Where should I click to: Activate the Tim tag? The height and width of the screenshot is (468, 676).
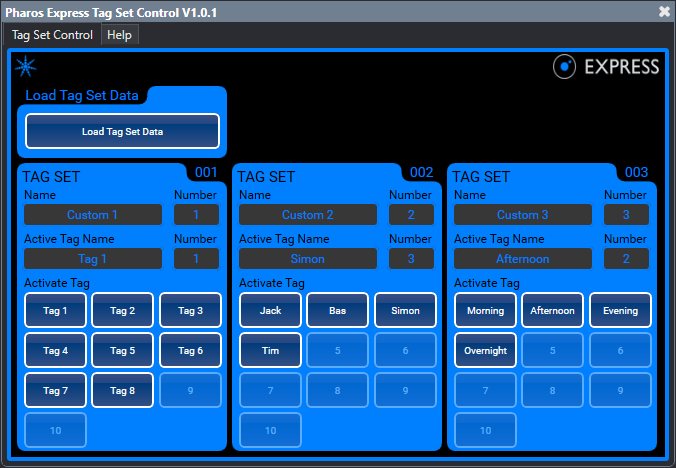point(270,350)
